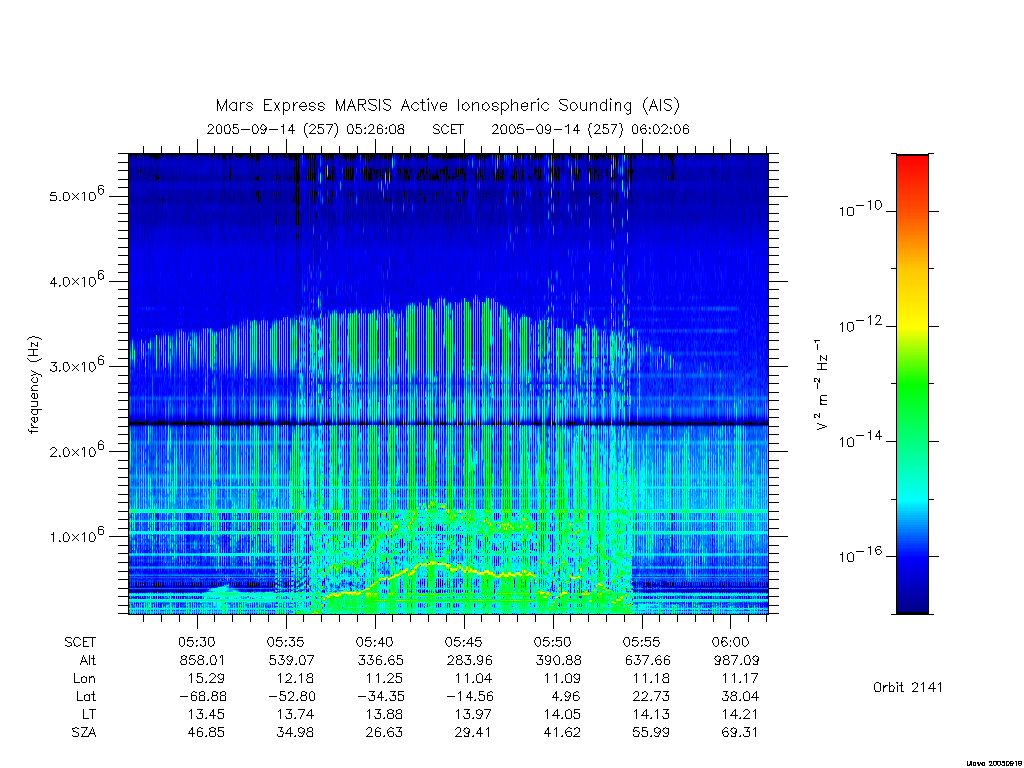Image resolution: width=1024 pixels, height=768 pixels.
Task: Click the longitude value 11.25
Action: (384, 679)
